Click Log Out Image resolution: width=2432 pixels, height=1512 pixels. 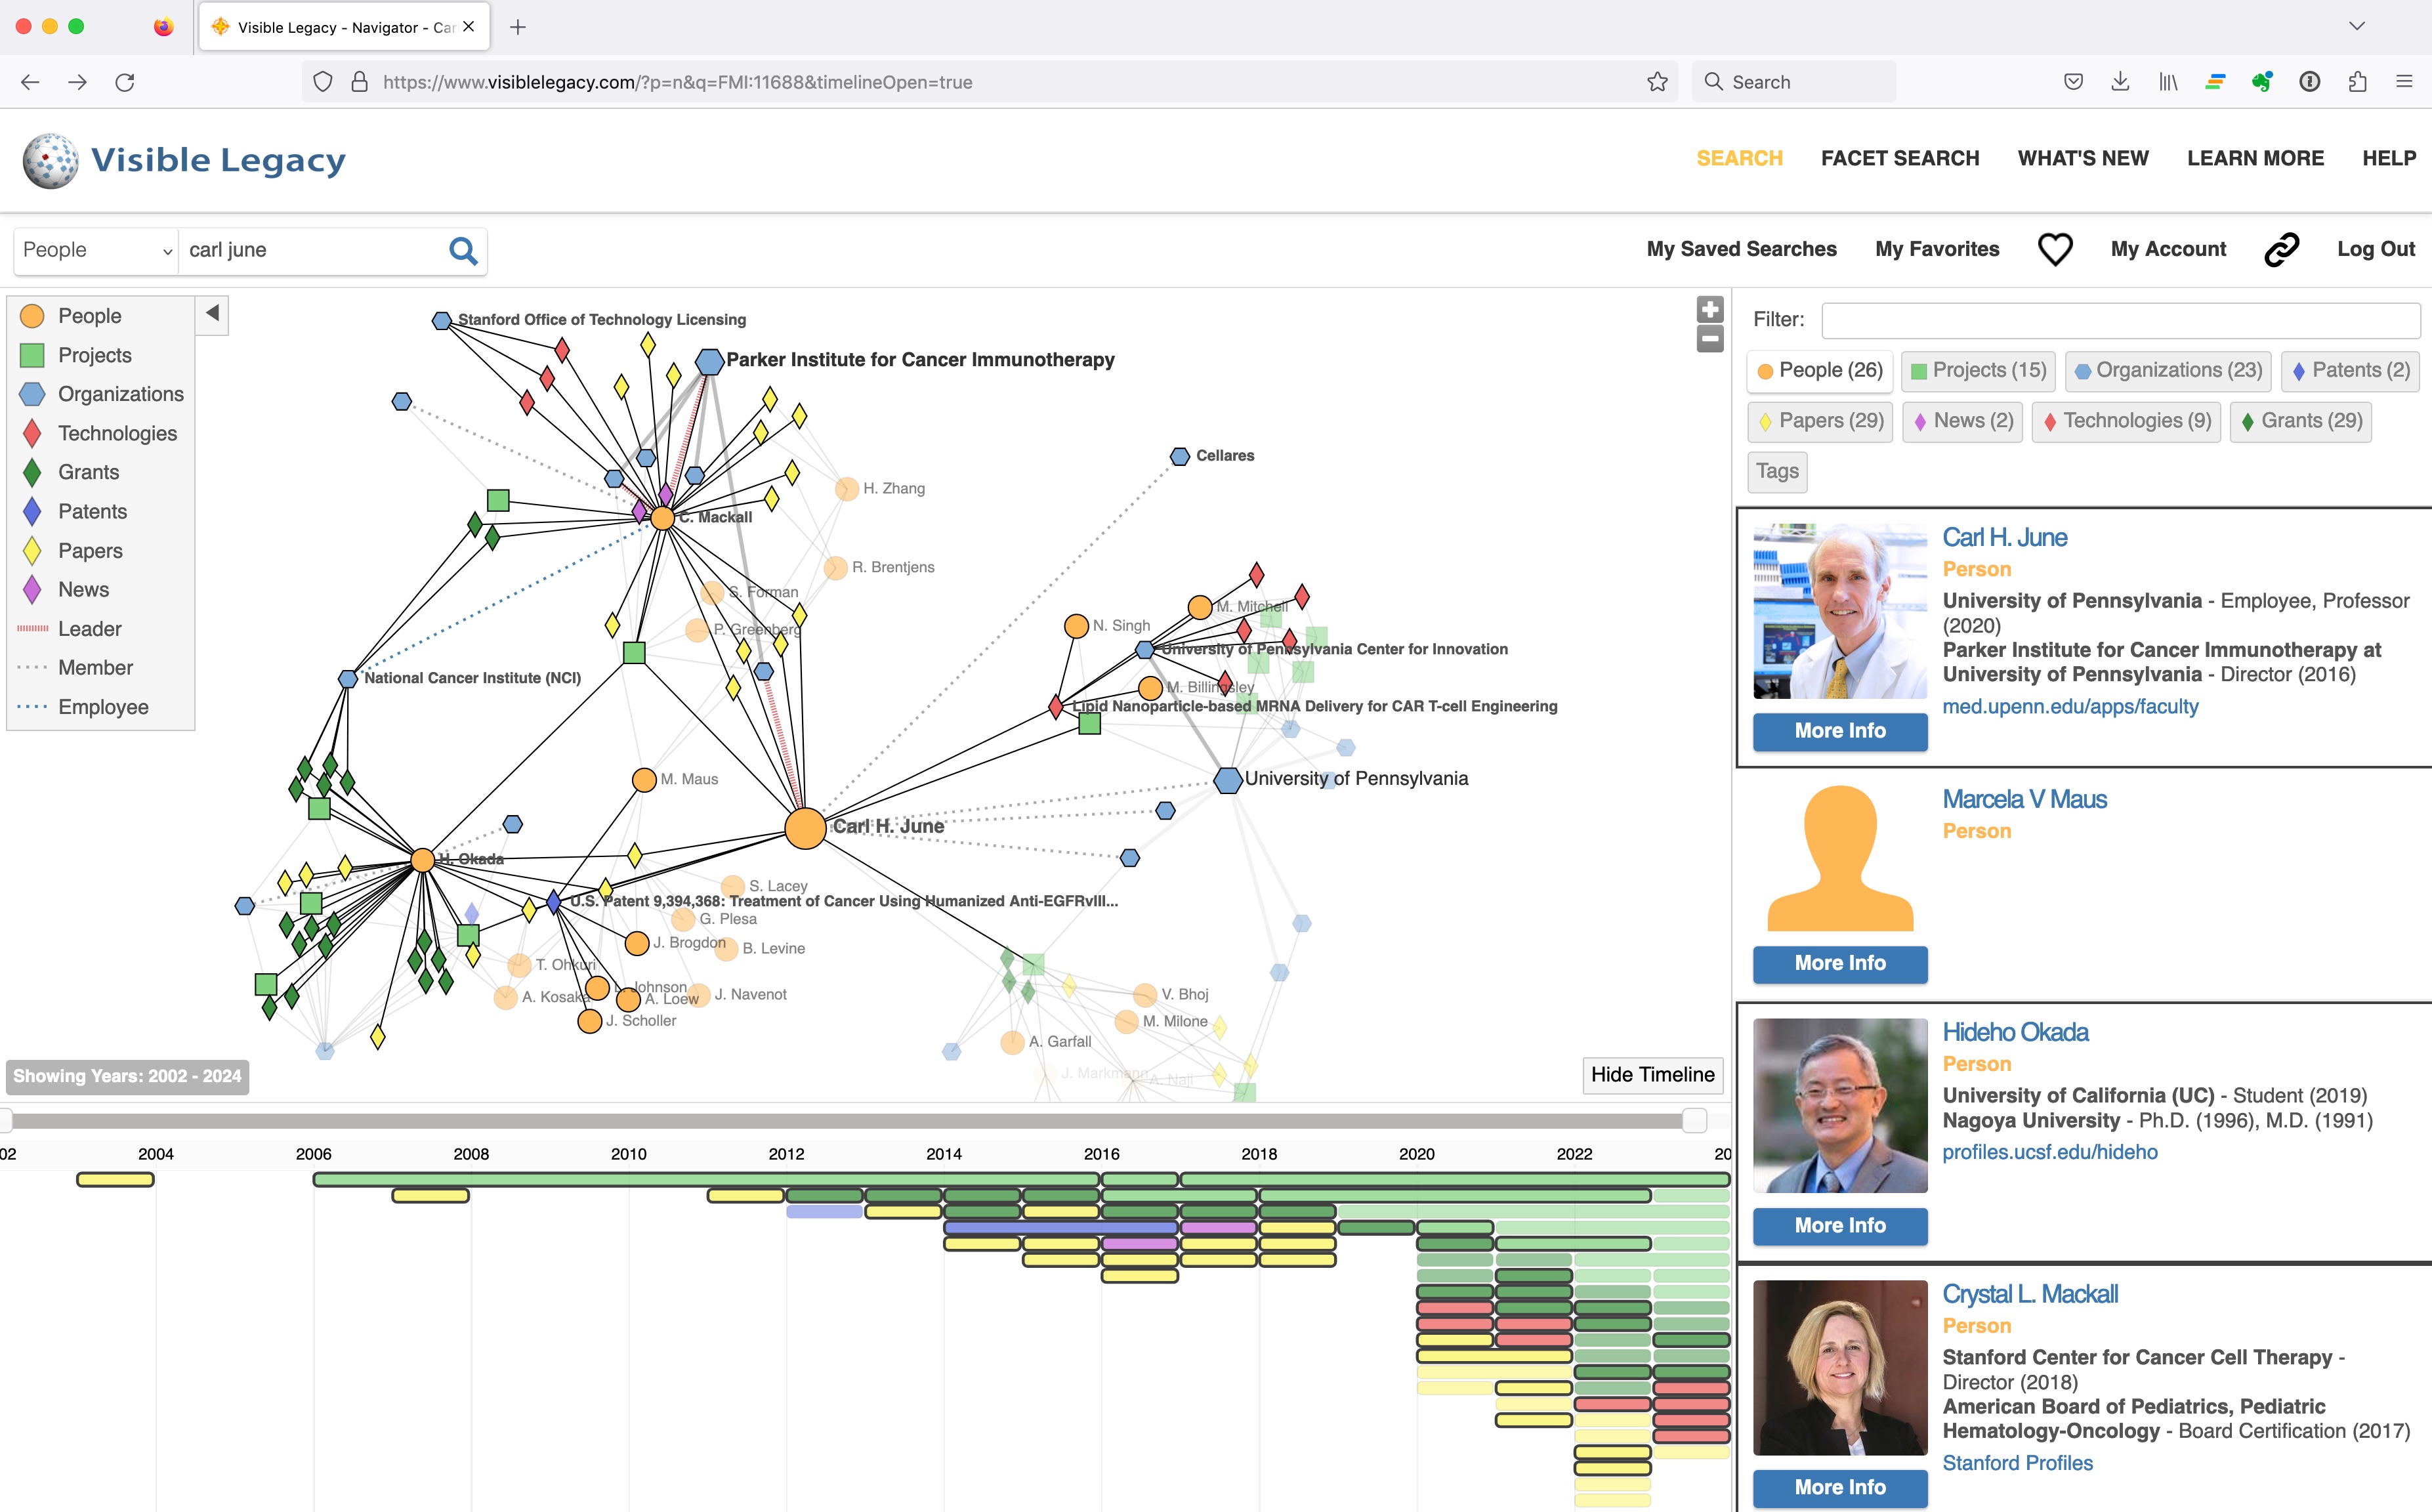pos(2376,249)
